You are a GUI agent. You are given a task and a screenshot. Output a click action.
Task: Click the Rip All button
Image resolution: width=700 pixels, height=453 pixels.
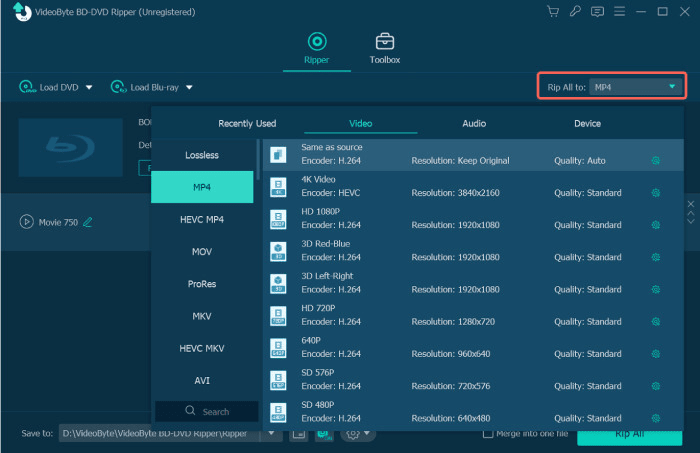[629, 435]
